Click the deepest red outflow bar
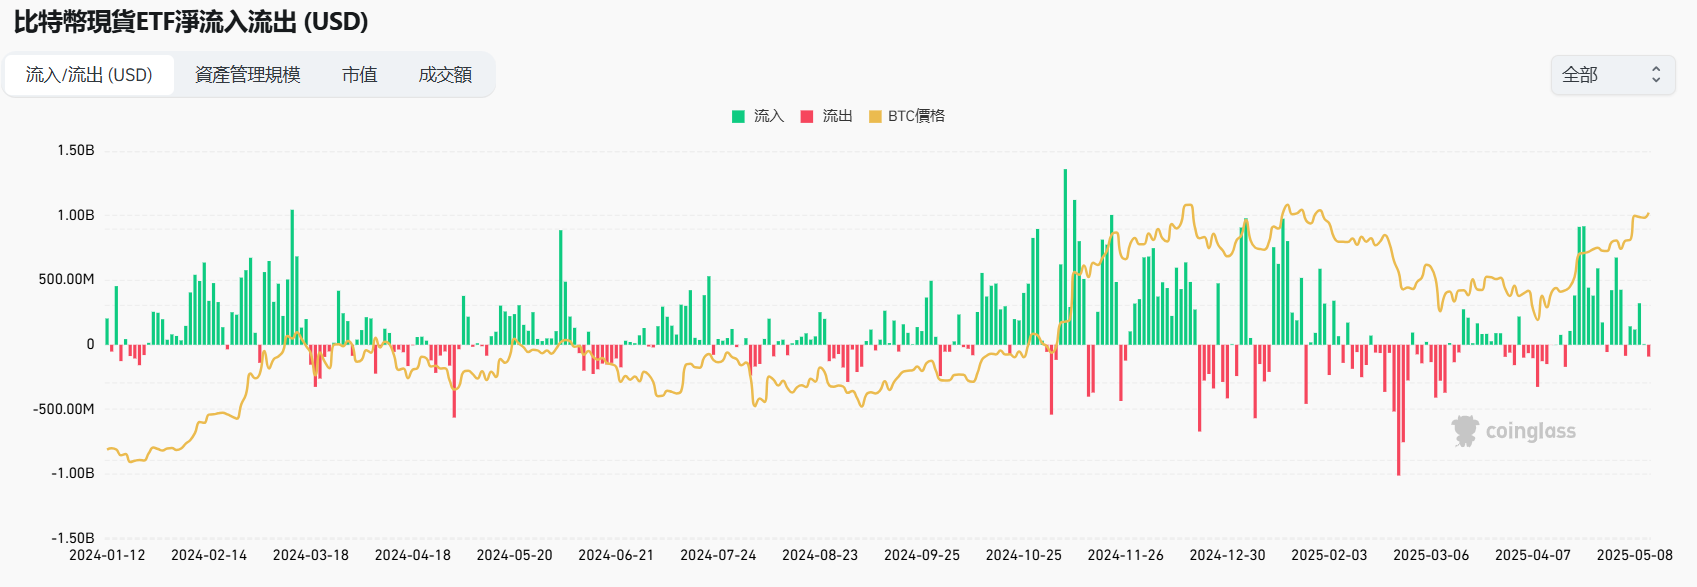Viewport: 1697px width, 587px height. tap(1398, 410)
